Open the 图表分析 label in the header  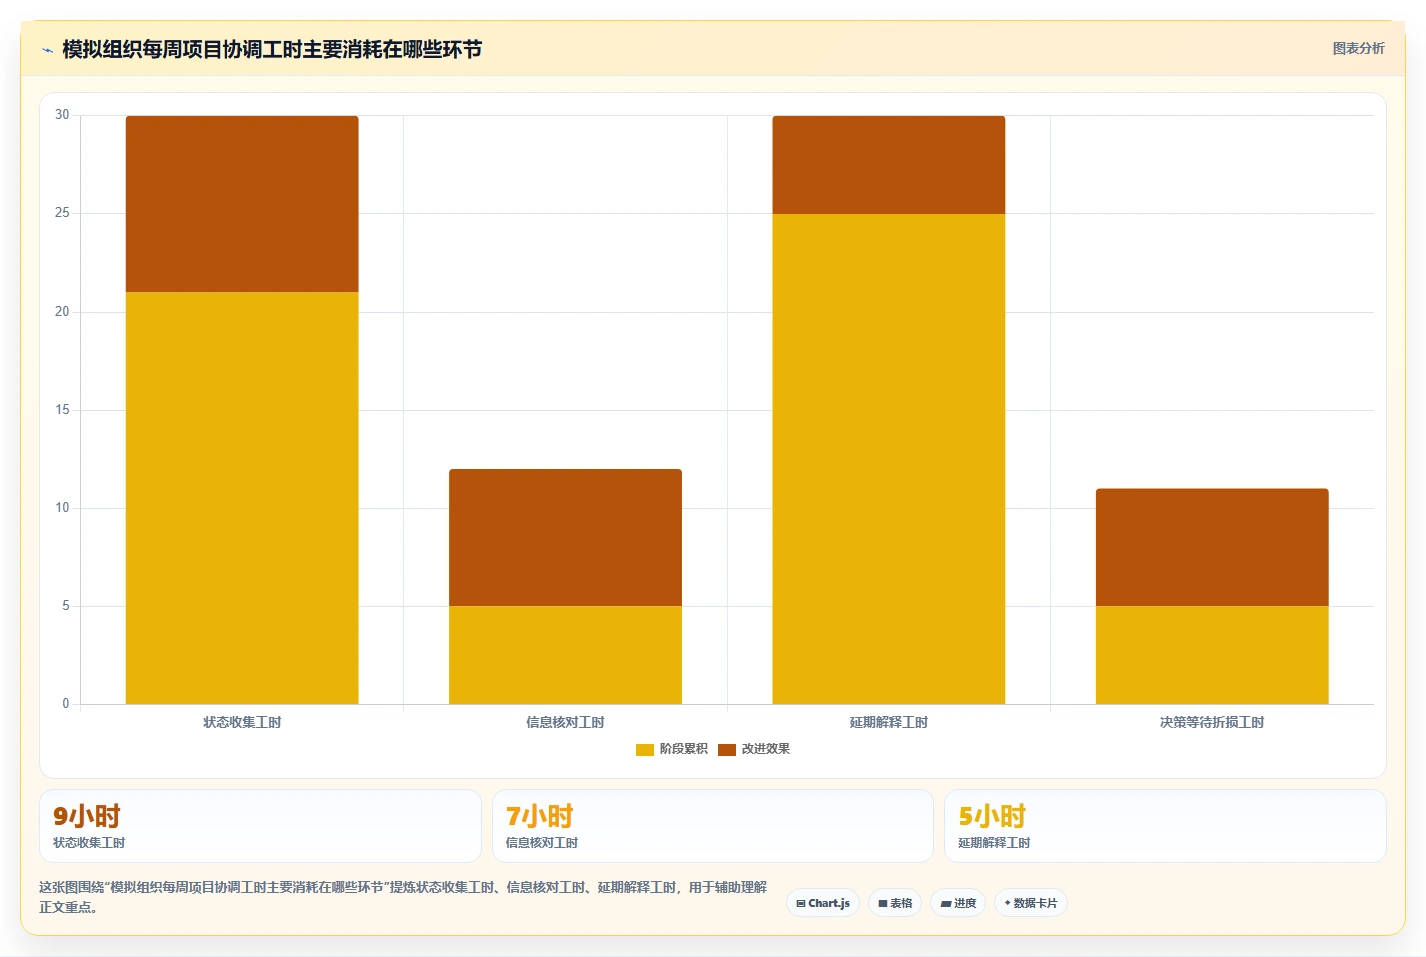pos(1358,48)
